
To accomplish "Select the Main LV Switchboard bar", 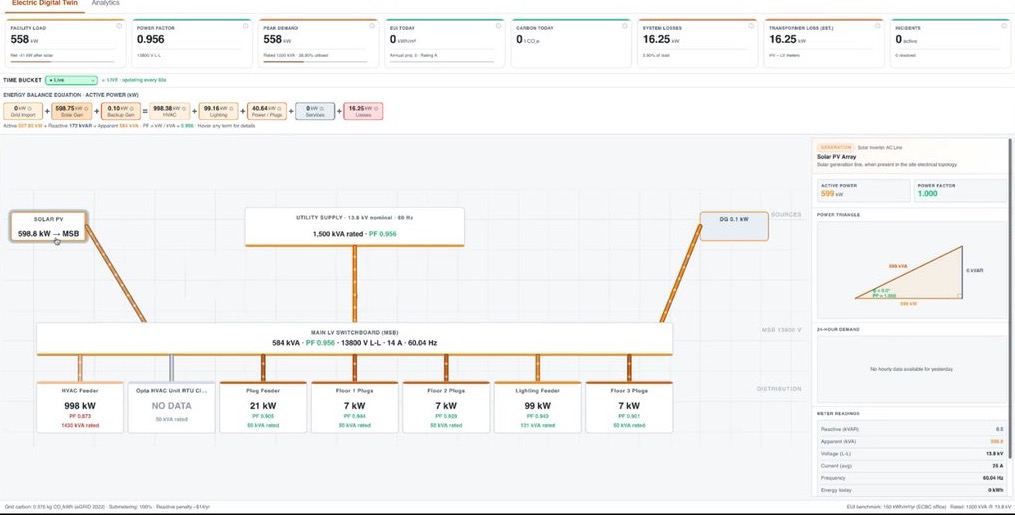I will tap(355, 338).
